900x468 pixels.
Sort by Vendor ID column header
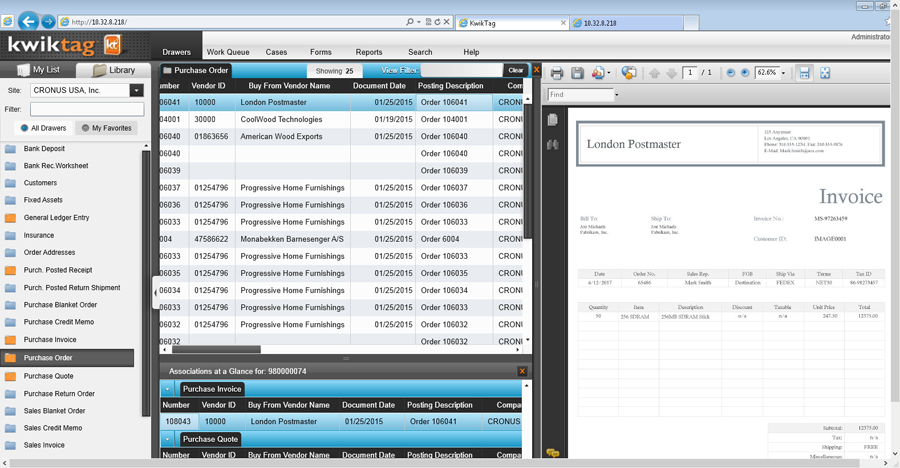(208, 86)
